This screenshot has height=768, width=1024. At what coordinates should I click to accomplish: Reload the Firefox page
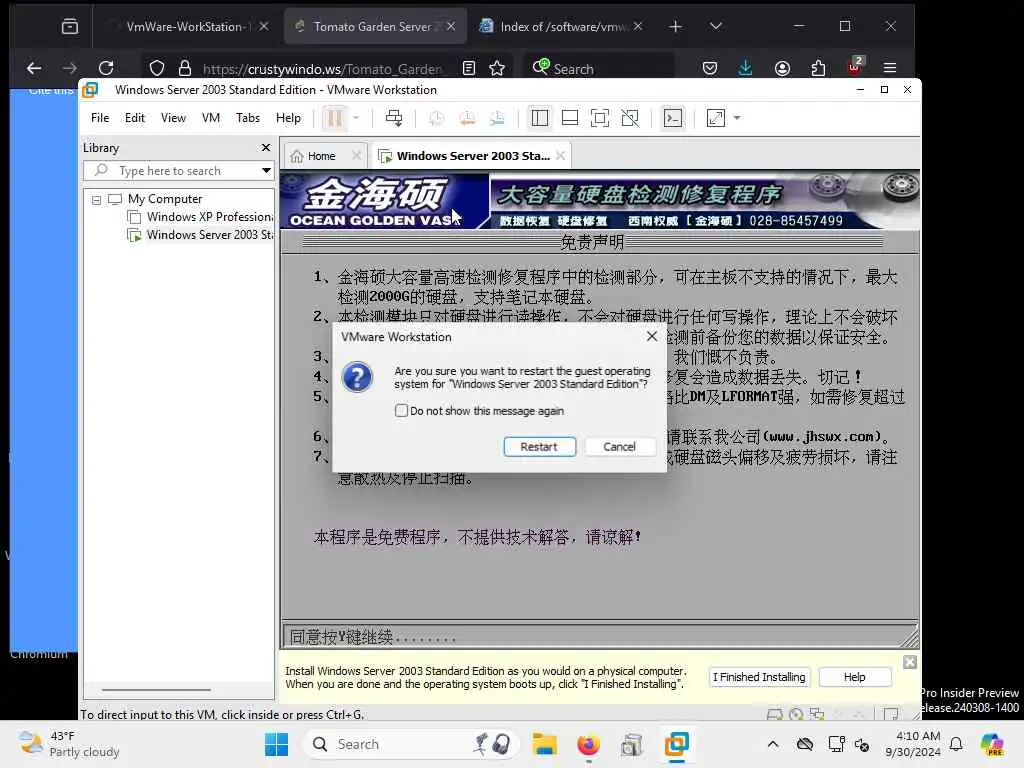(x=106, y=68)
